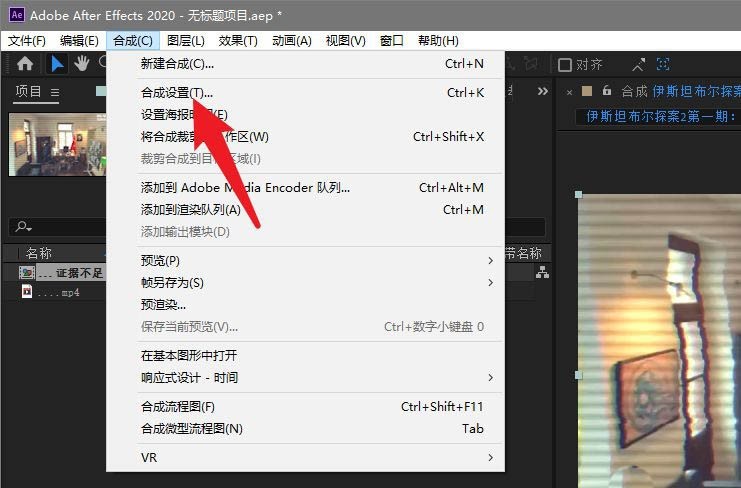
Task: Open the 效果(T) menu in menu bar
Action: coord(238,41)
